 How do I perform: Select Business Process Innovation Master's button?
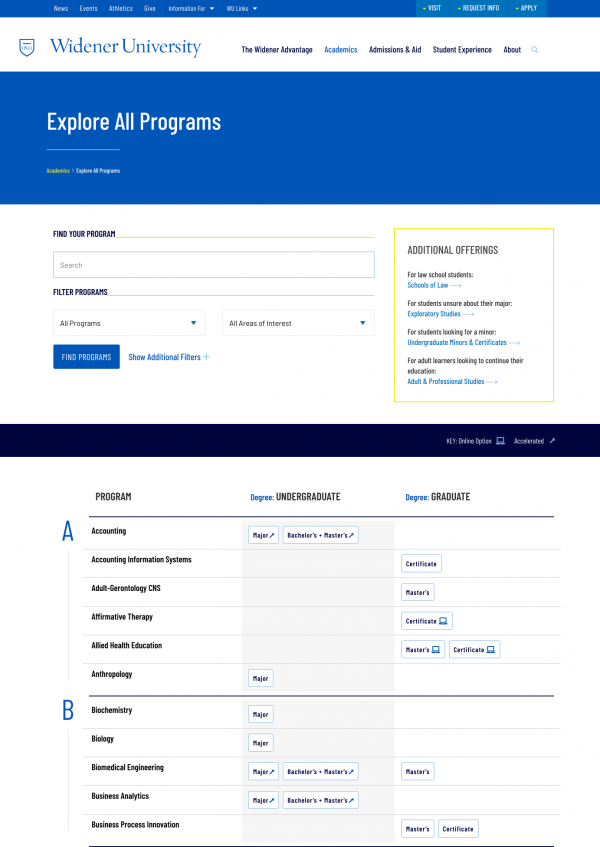point(417,829)
